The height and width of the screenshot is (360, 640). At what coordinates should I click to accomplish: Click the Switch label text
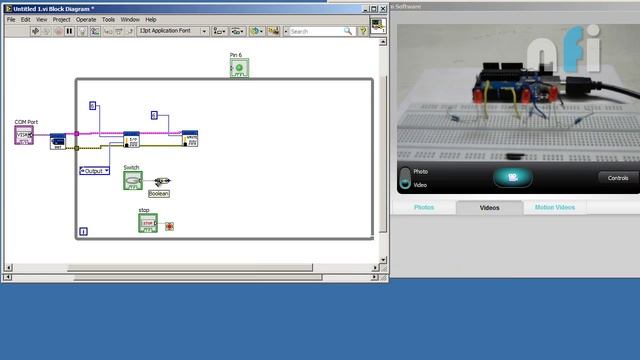pos(131,167)
